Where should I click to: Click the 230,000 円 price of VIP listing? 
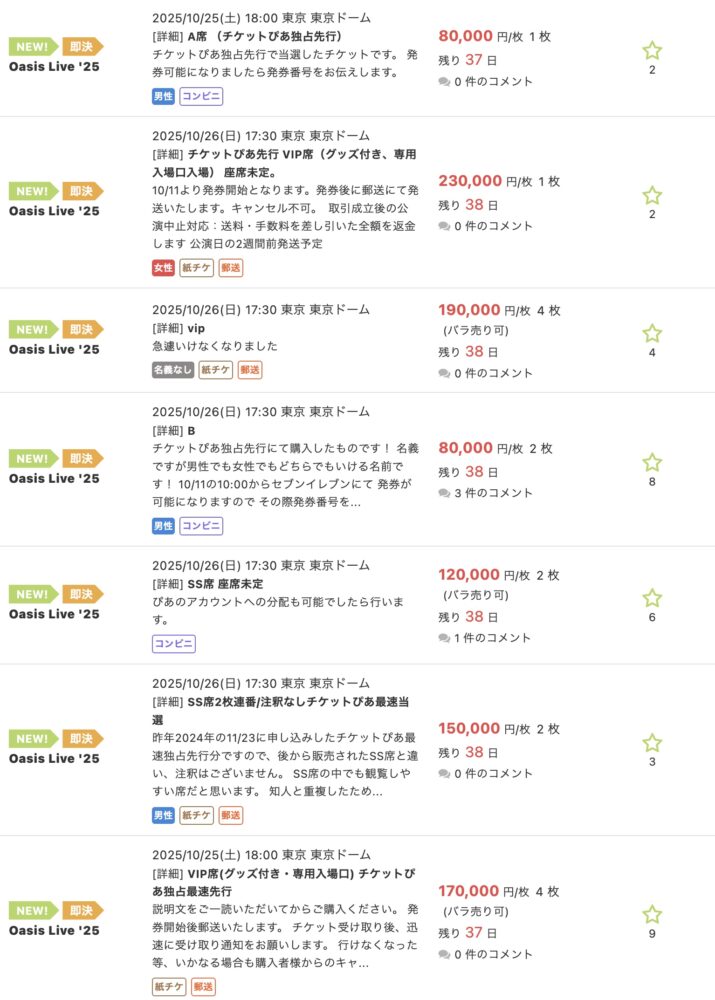470,181
